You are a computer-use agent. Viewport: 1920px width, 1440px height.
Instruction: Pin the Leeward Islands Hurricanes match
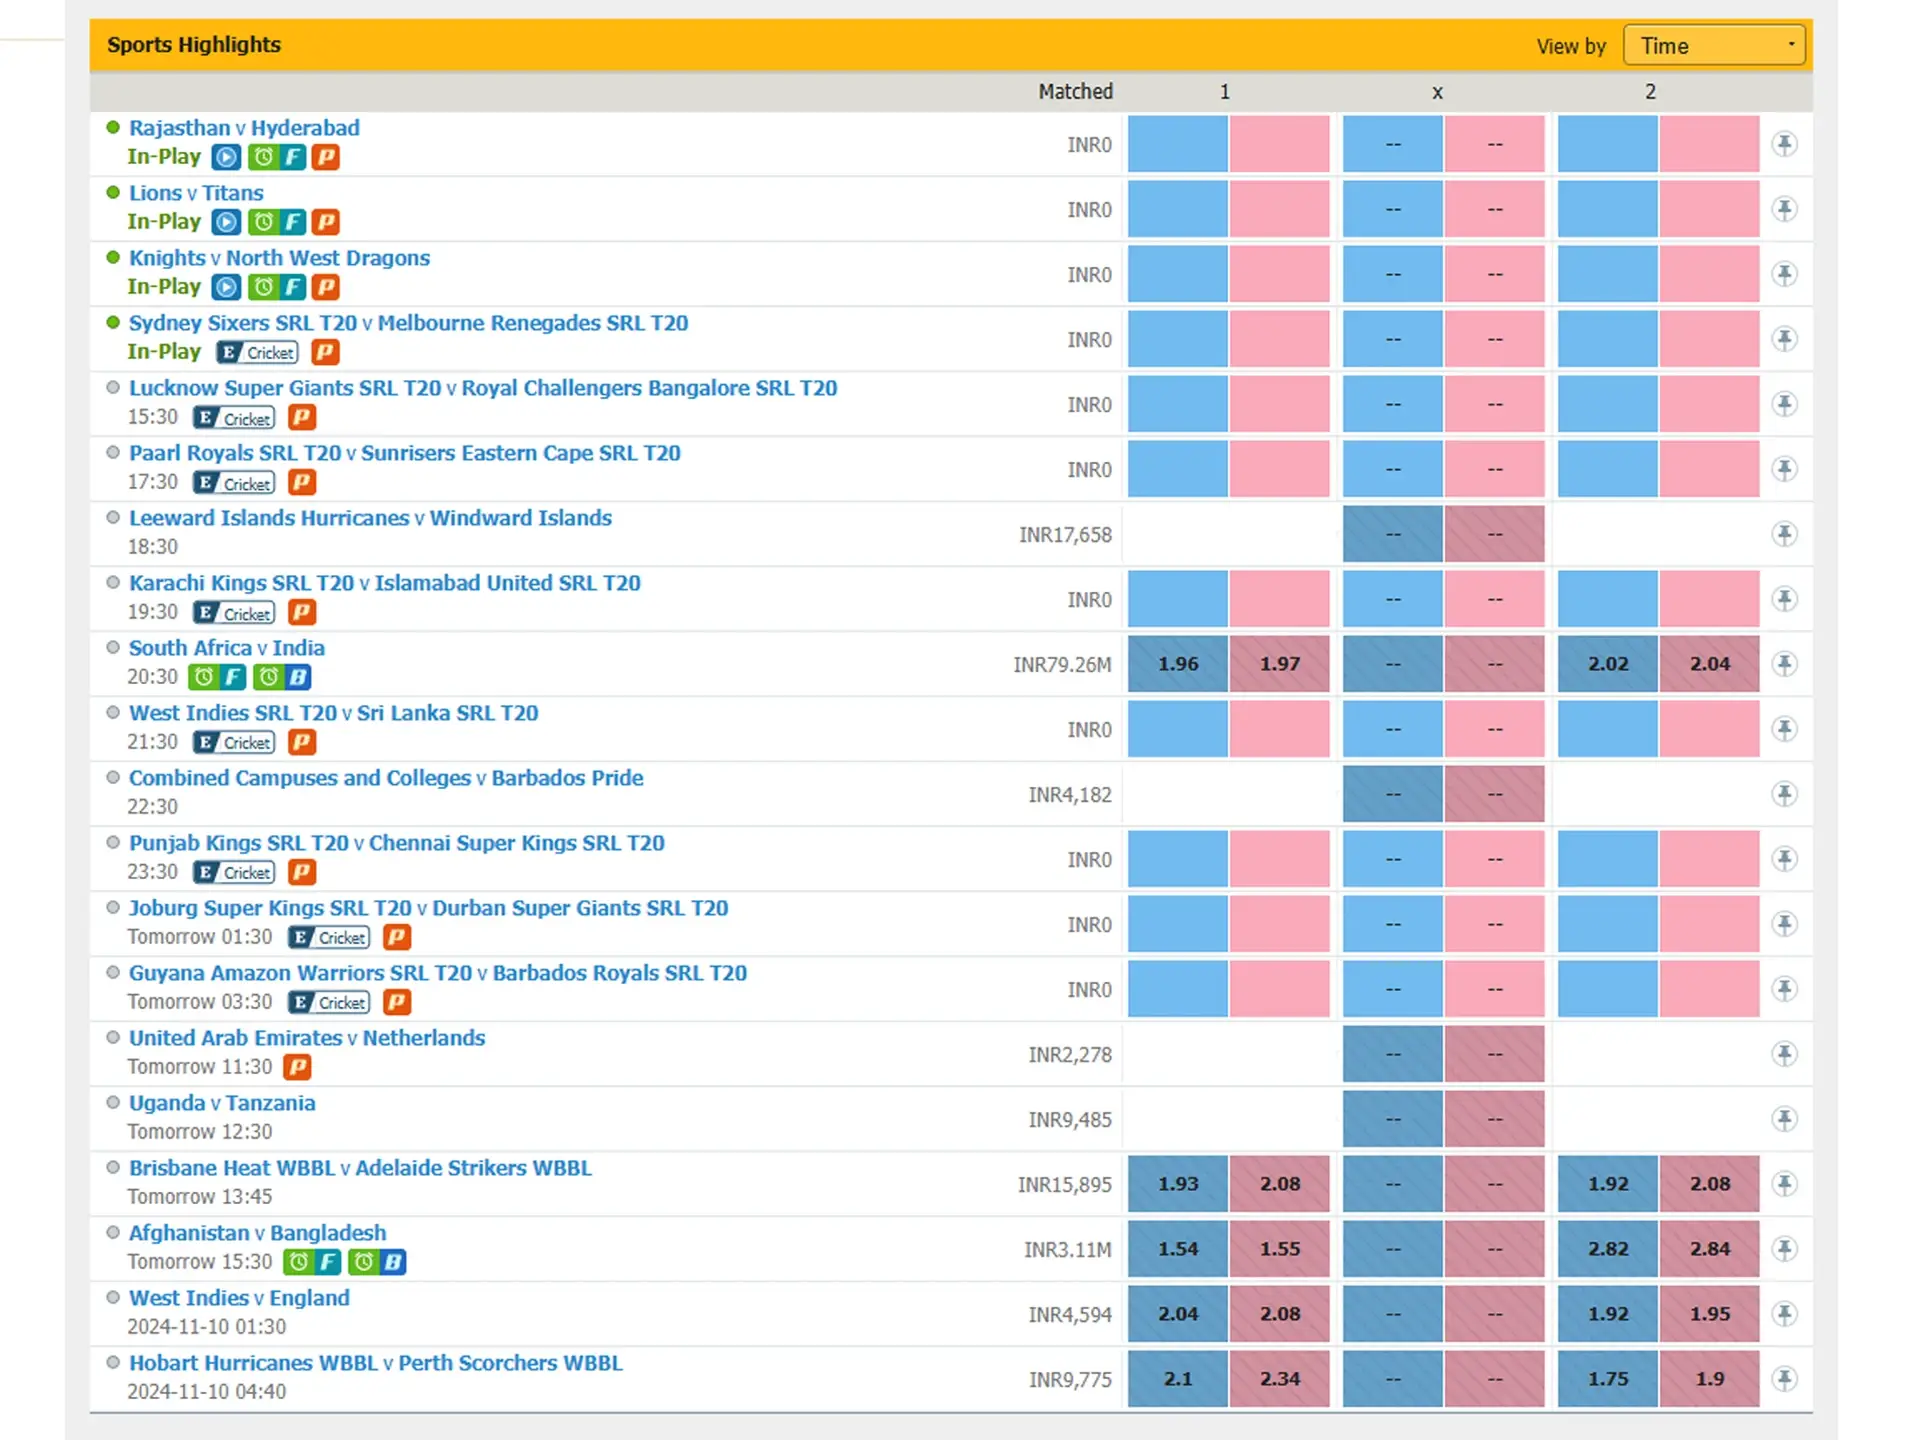(x=1785, y=534)
